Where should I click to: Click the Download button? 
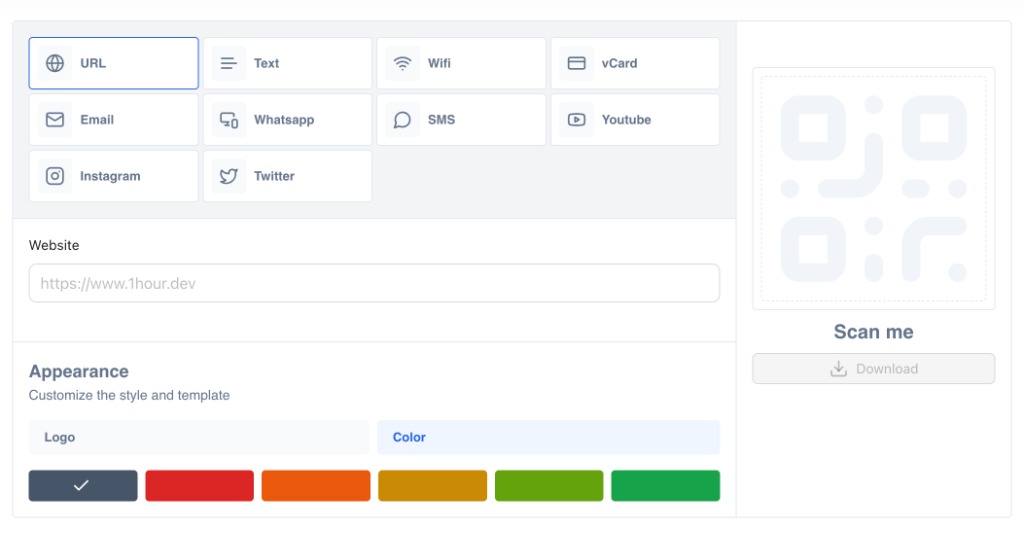(x=874, y=369)
